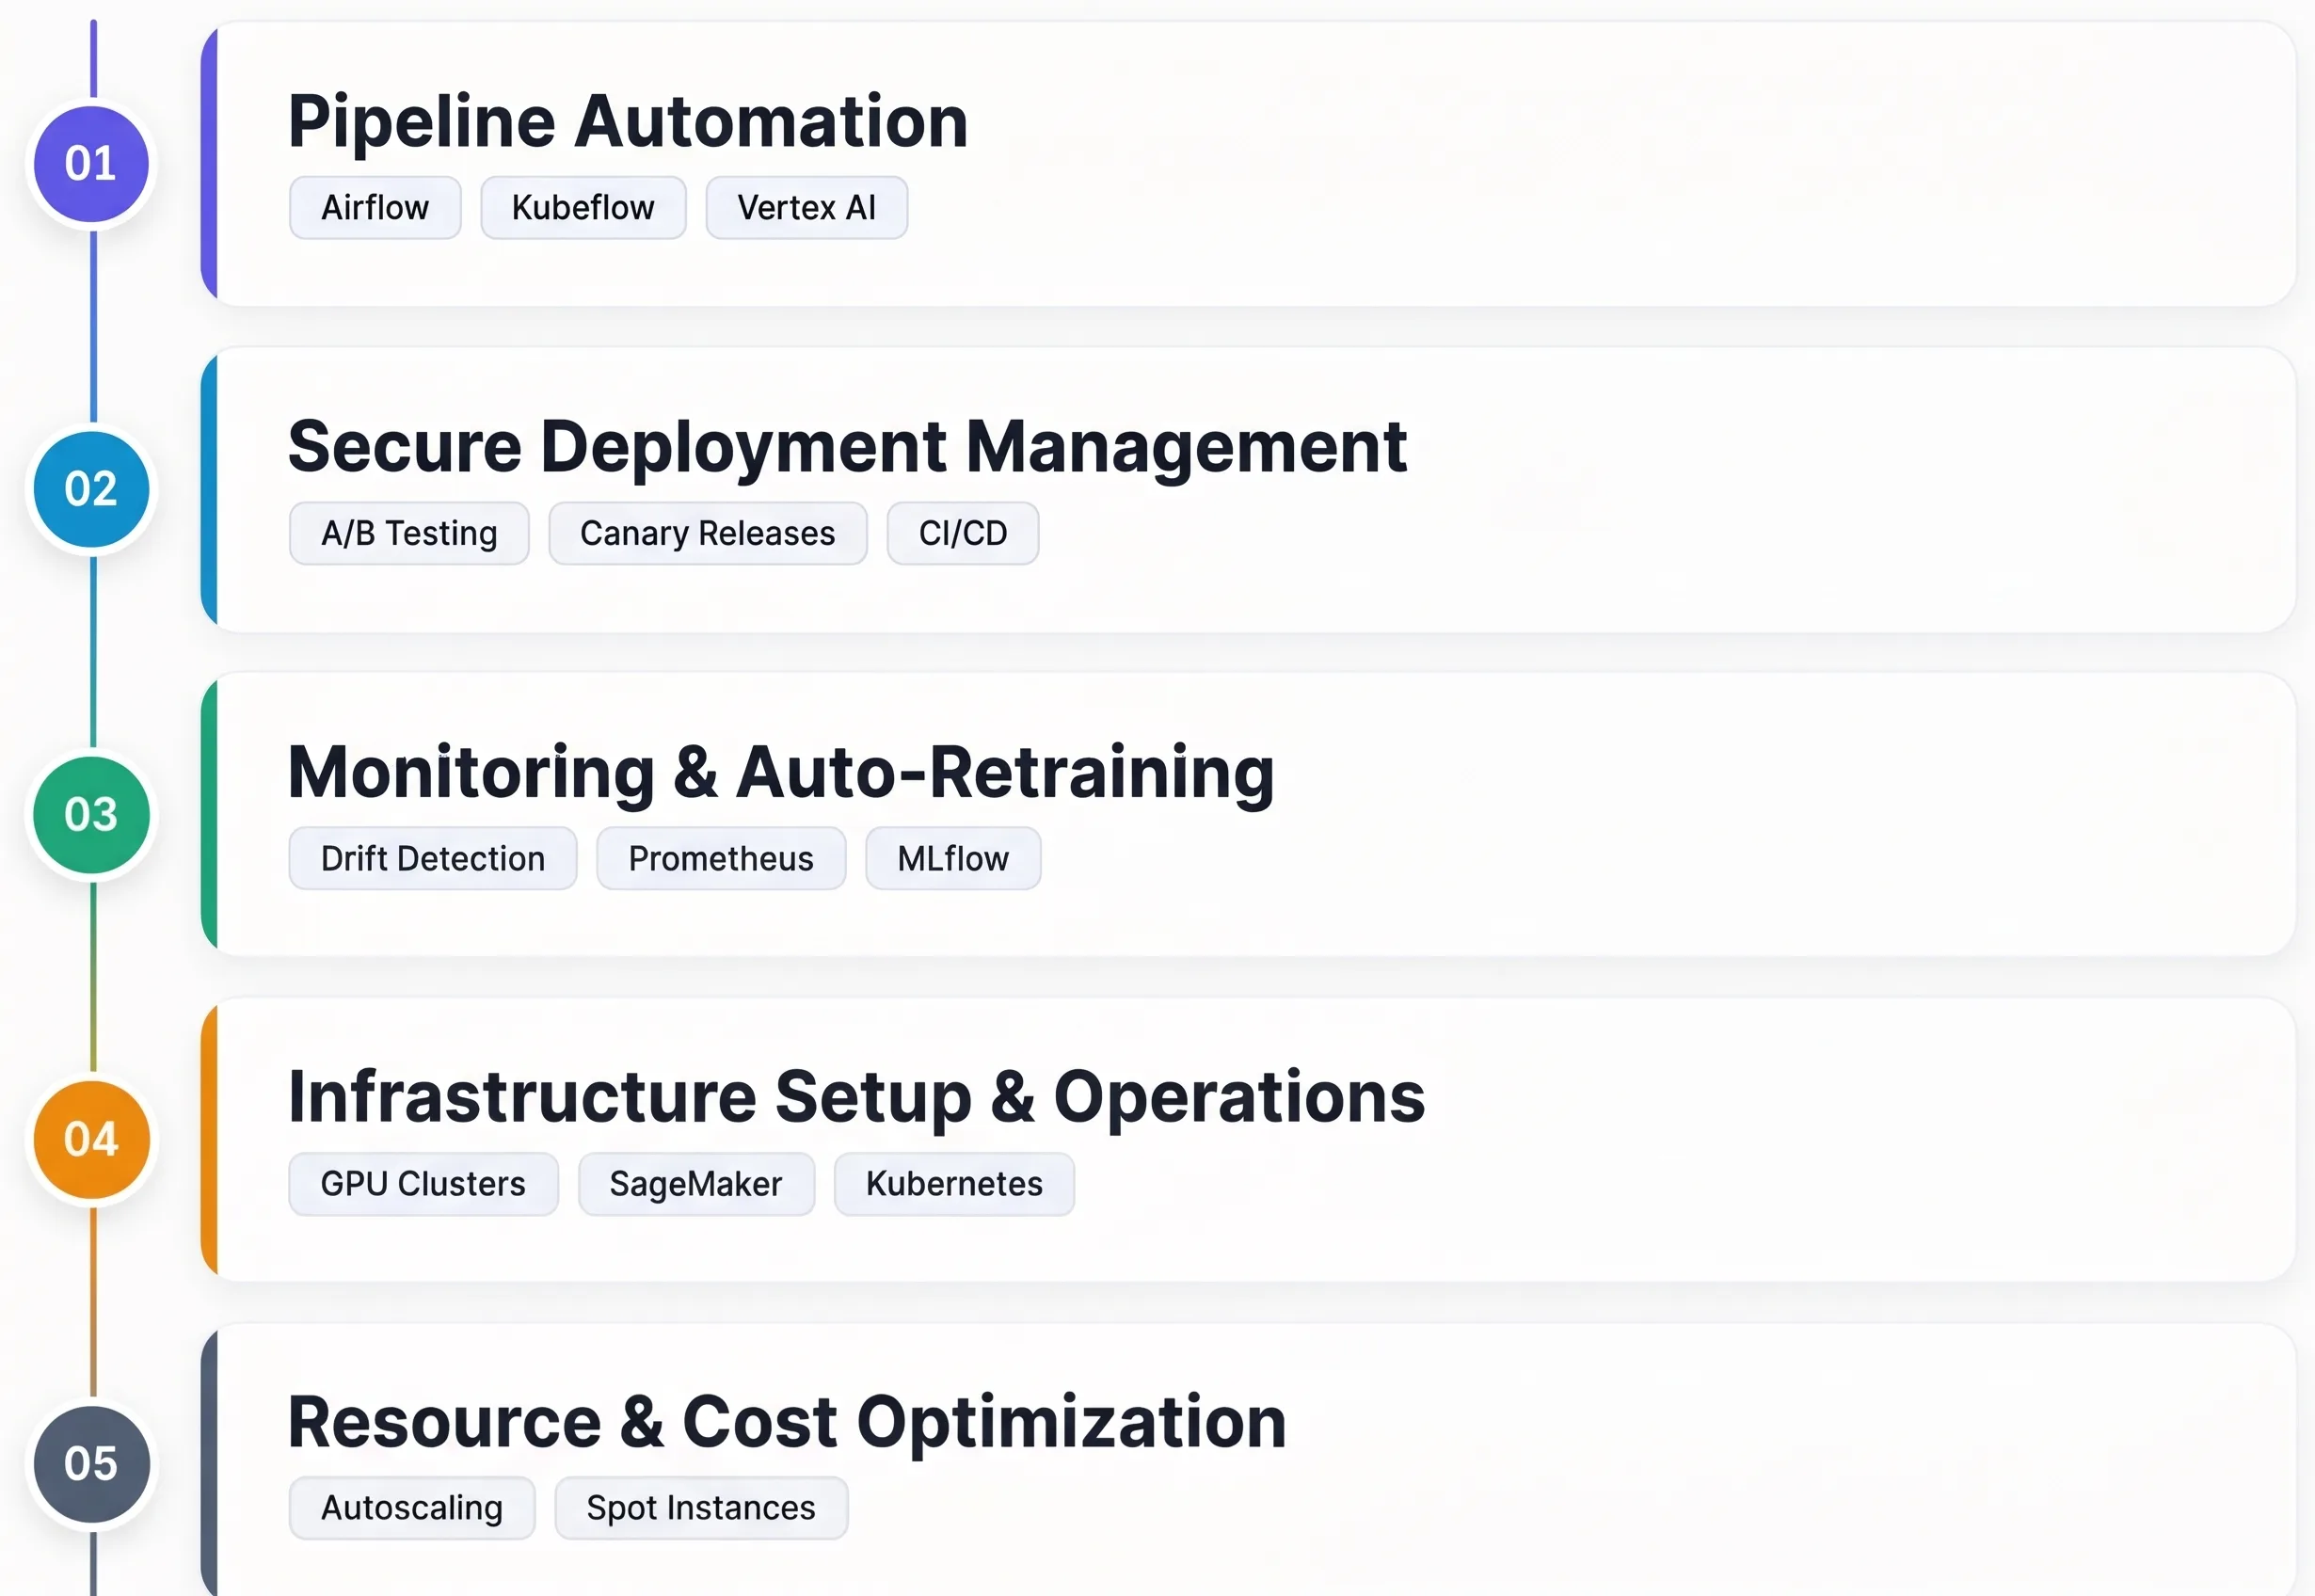The image size is (2315, 1596).
Task: Select the Spot Instances tag
Action: coord(701,1508)
